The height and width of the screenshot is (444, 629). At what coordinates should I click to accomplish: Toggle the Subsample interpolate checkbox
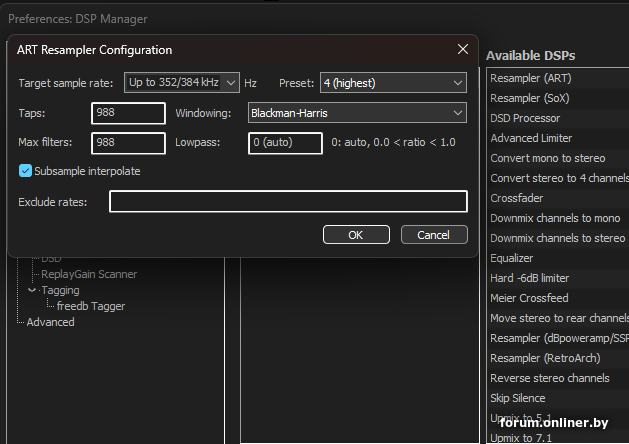25,171
